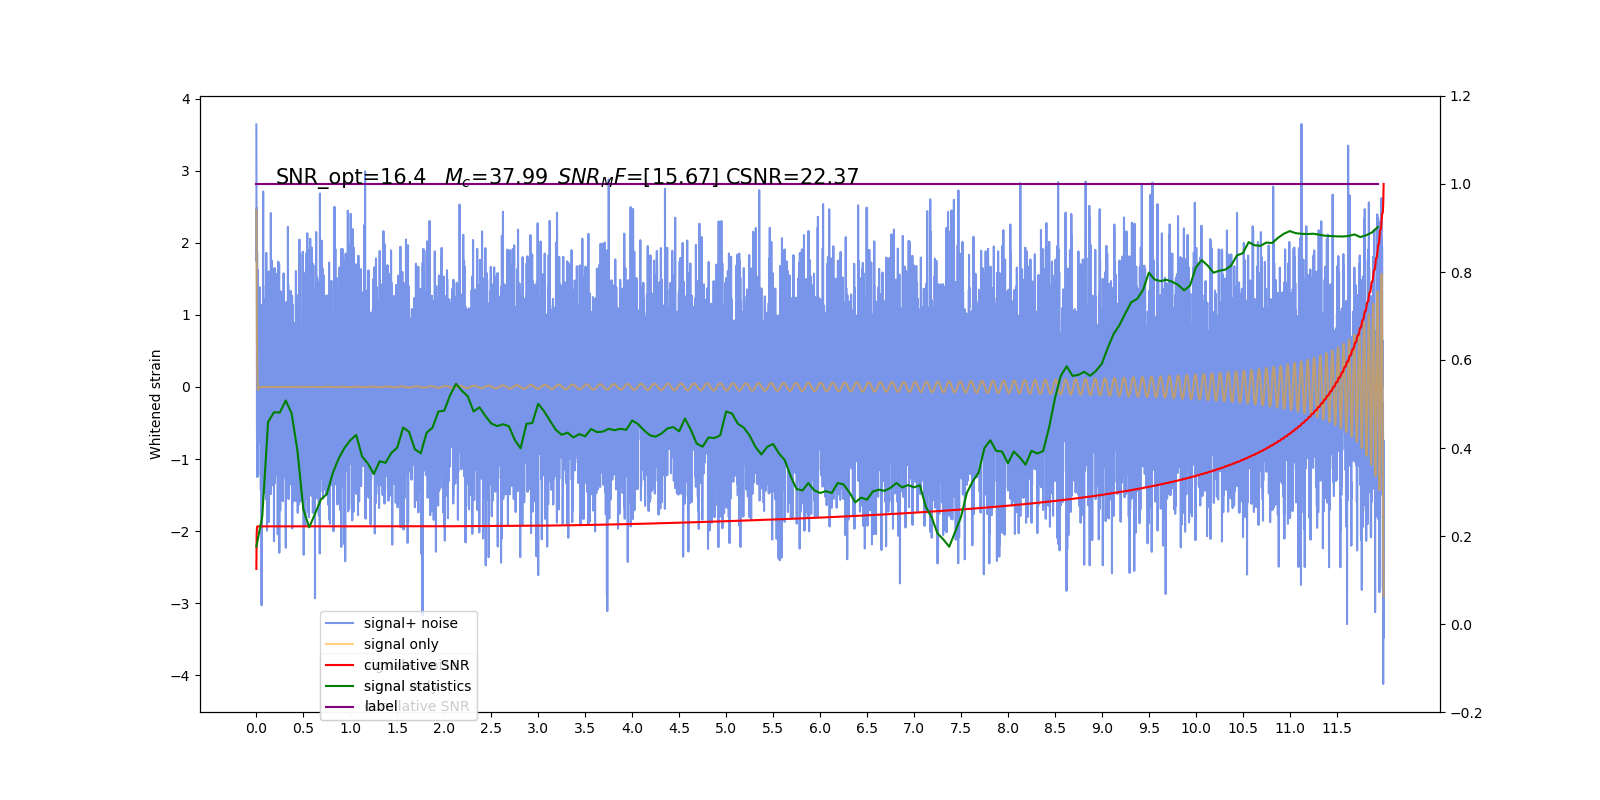Click the right y-axis tick label '1.0'

(x=1460, y=185)
